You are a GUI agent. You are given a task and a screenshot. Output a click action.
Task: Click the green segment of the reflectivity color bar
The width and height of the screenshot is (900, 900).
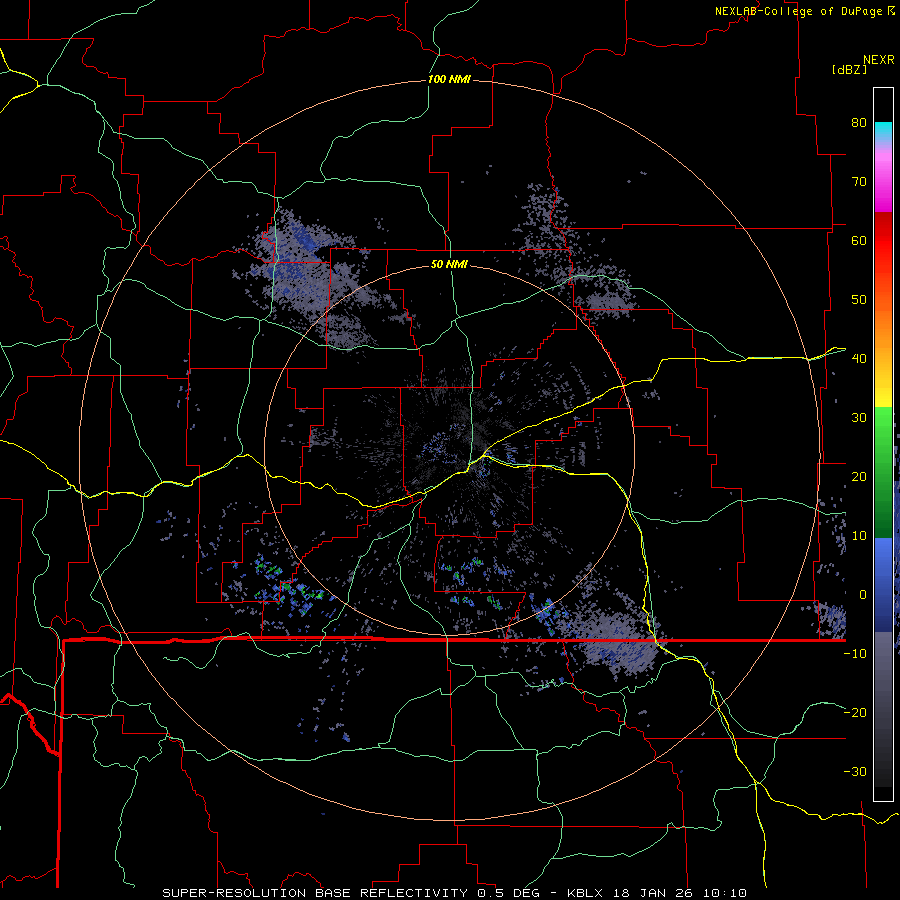pyautogui.click(x=883, y=472)
